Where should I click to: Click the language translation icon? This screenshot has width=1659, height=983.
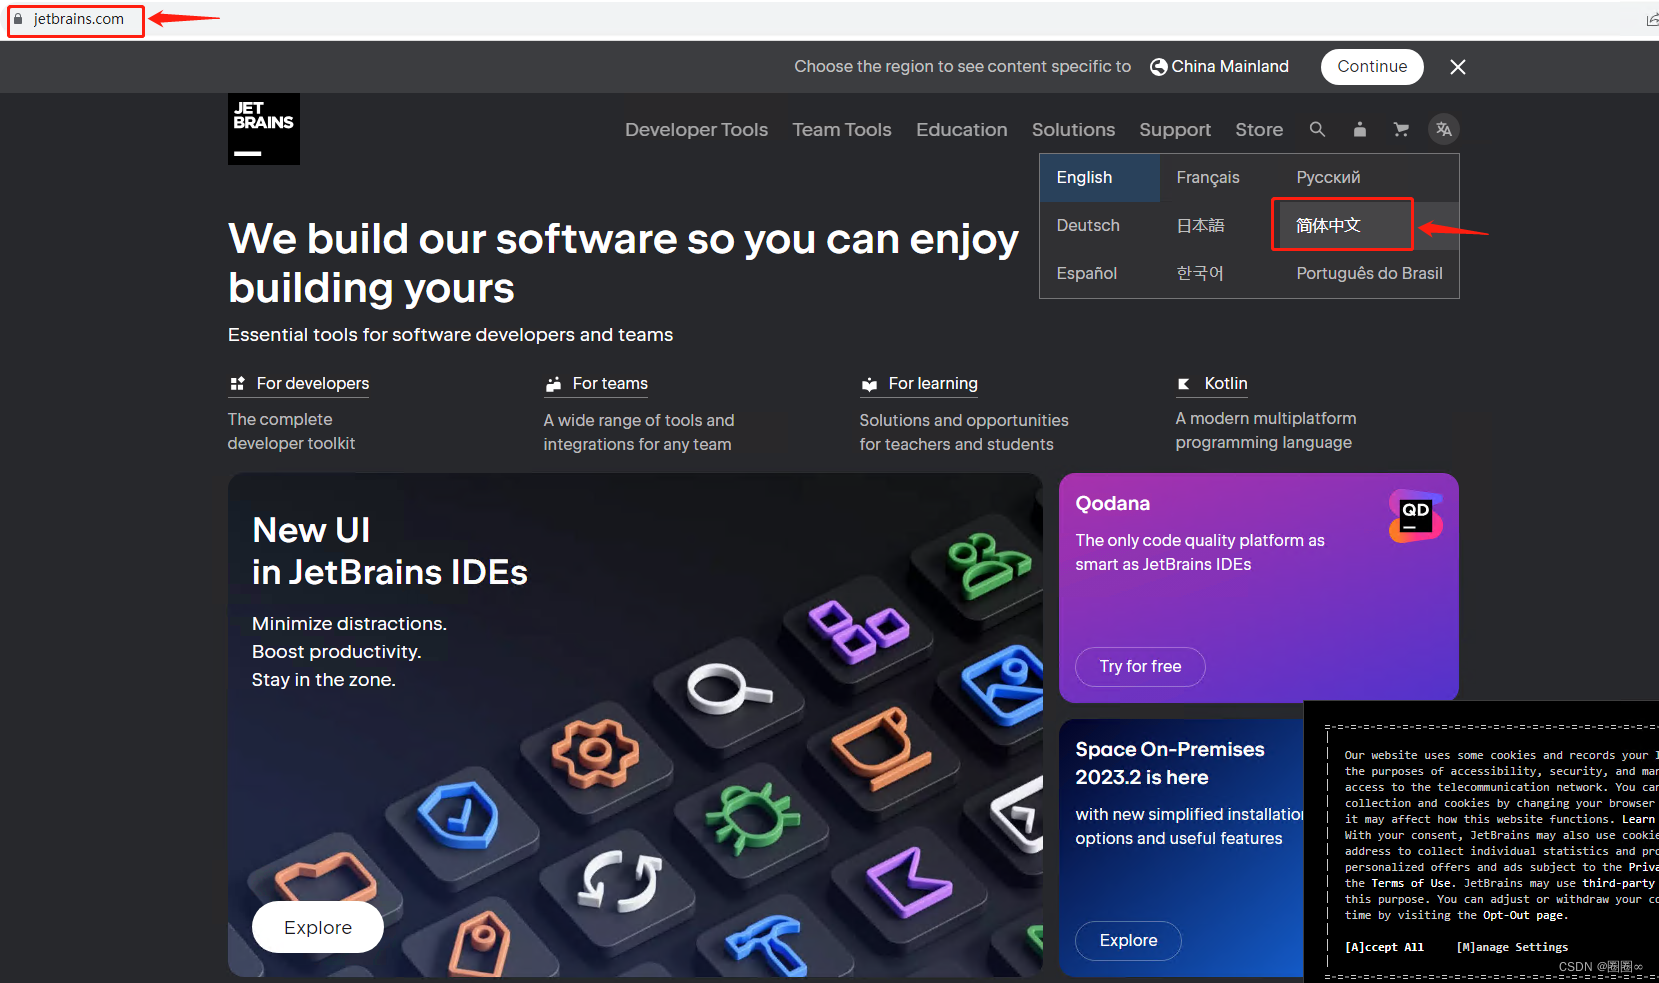click(x=1443, y=129)
